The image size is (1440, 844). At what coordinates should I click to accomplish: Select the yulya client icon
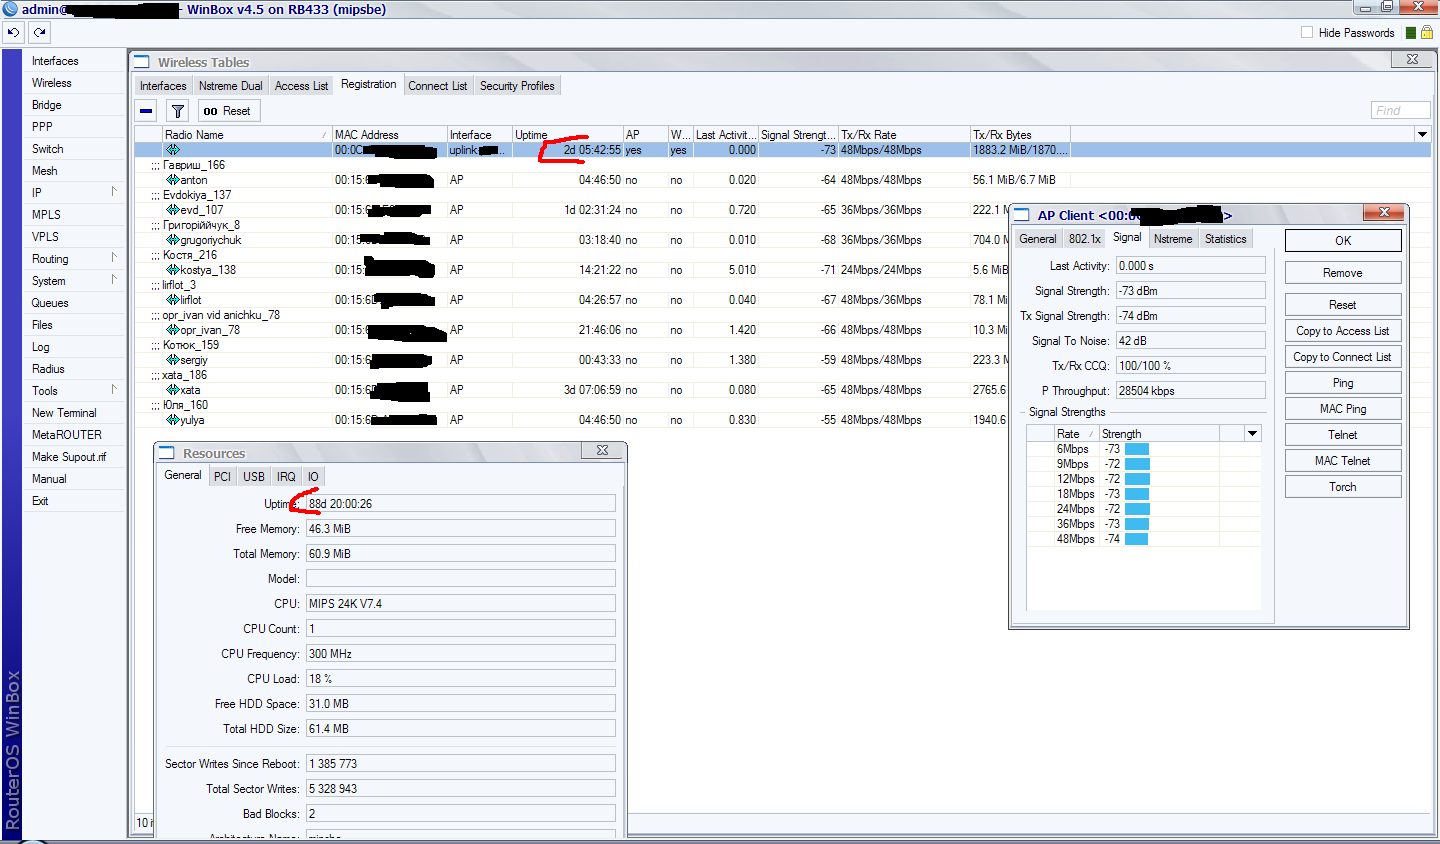click(x=173, y=420)
